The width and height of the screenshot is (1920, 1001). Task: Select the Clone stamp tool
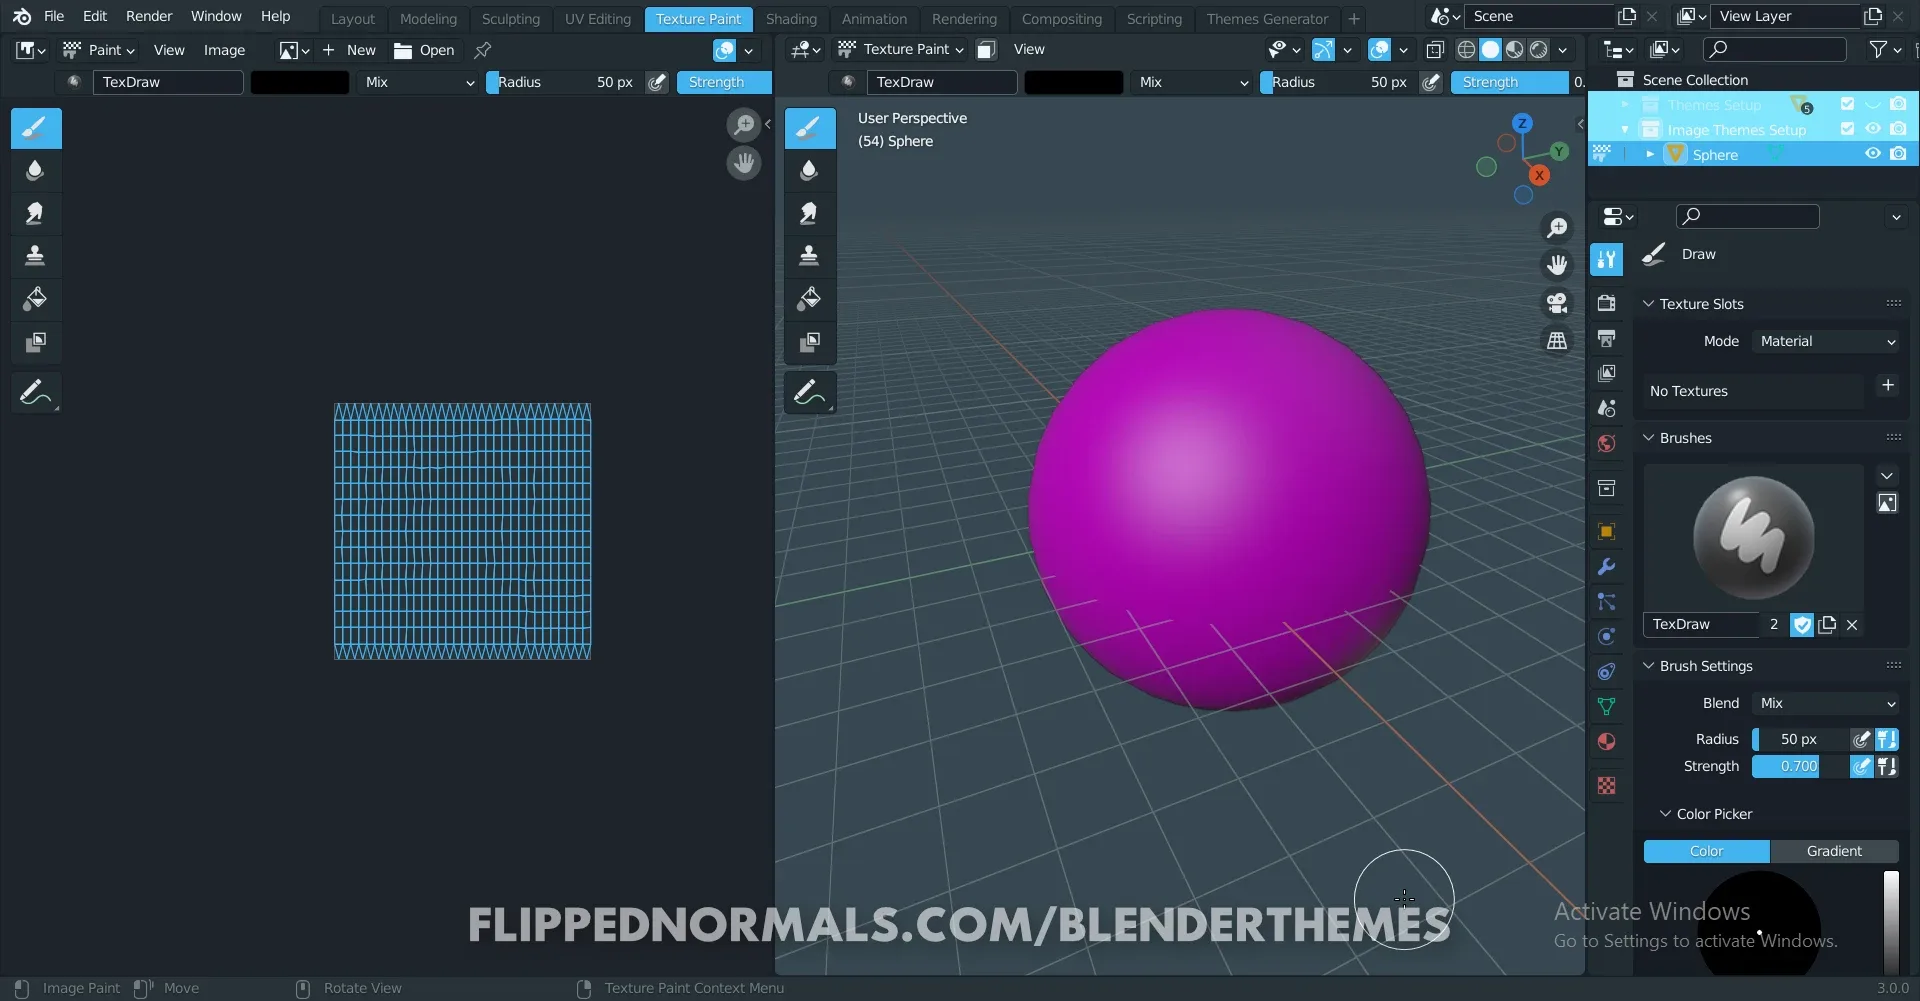[36, 256]
